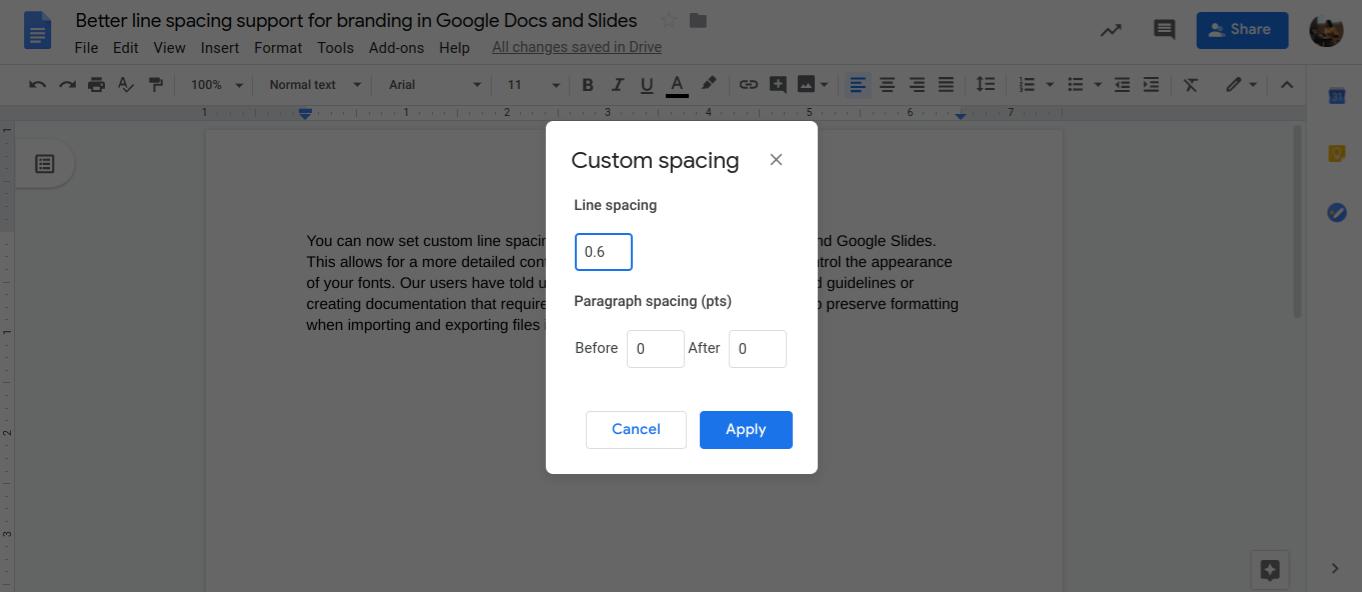
Task: Open editing mode pencil dropdown
Action: pyautogui.click(x=1241, y=85)
